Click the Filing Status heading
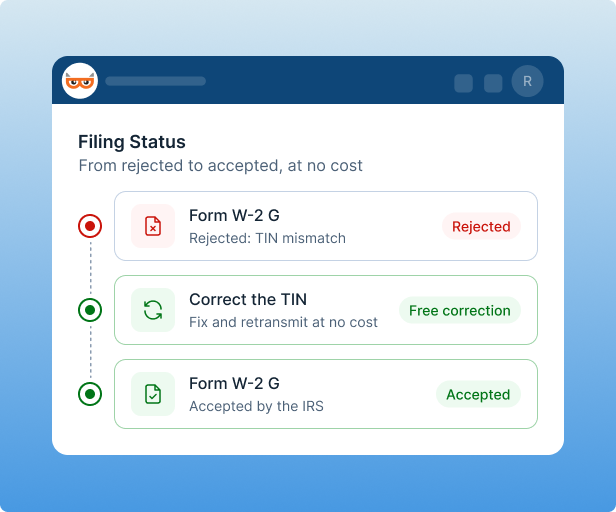 [132, 142]
